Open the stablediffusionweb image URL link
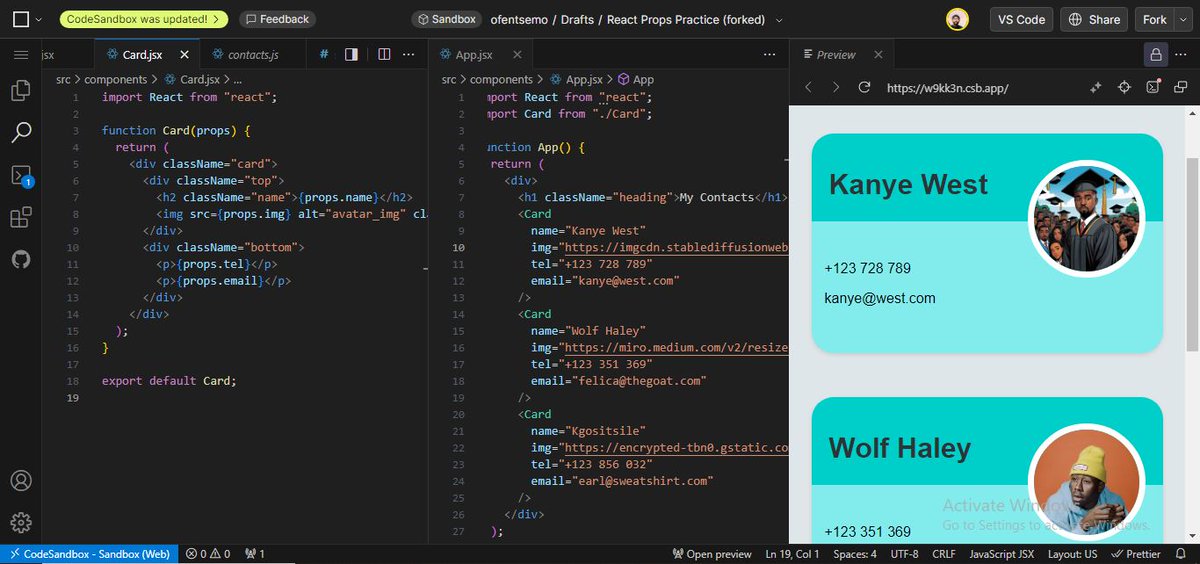Viewport: 1200px width, 564px height. point(676,247)
